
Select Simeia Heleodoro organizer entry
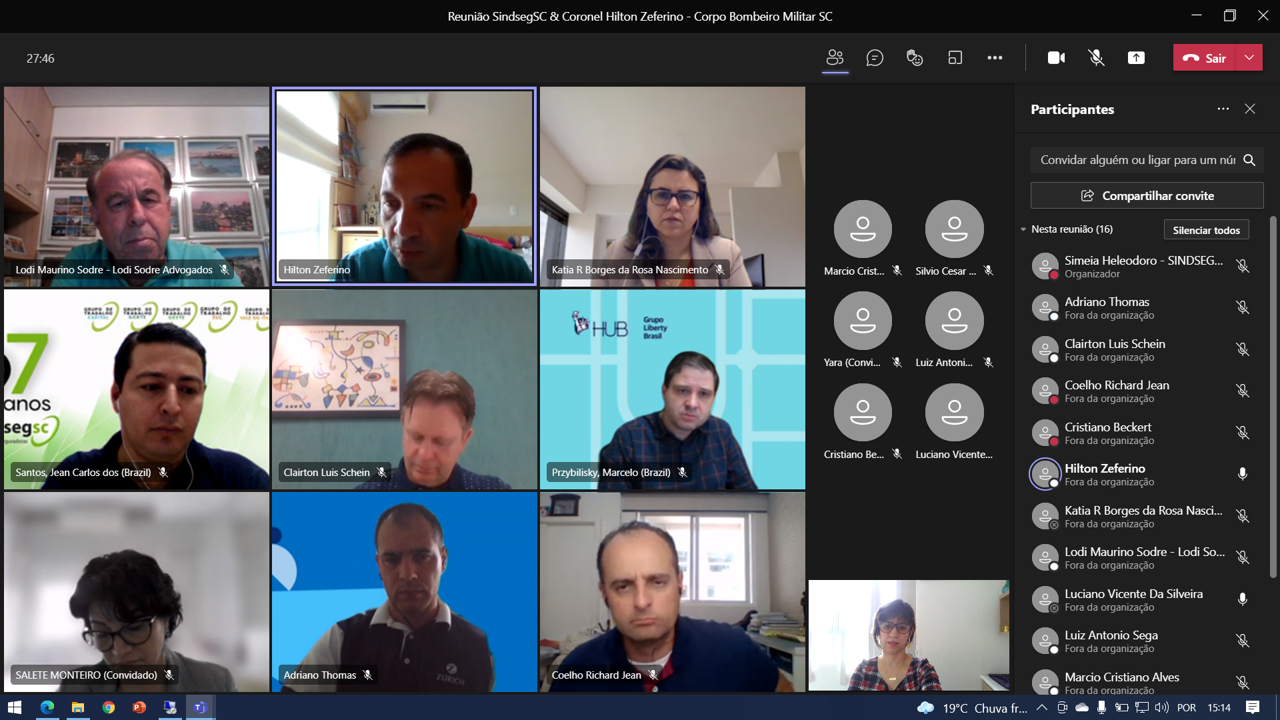click(1140, 266)
